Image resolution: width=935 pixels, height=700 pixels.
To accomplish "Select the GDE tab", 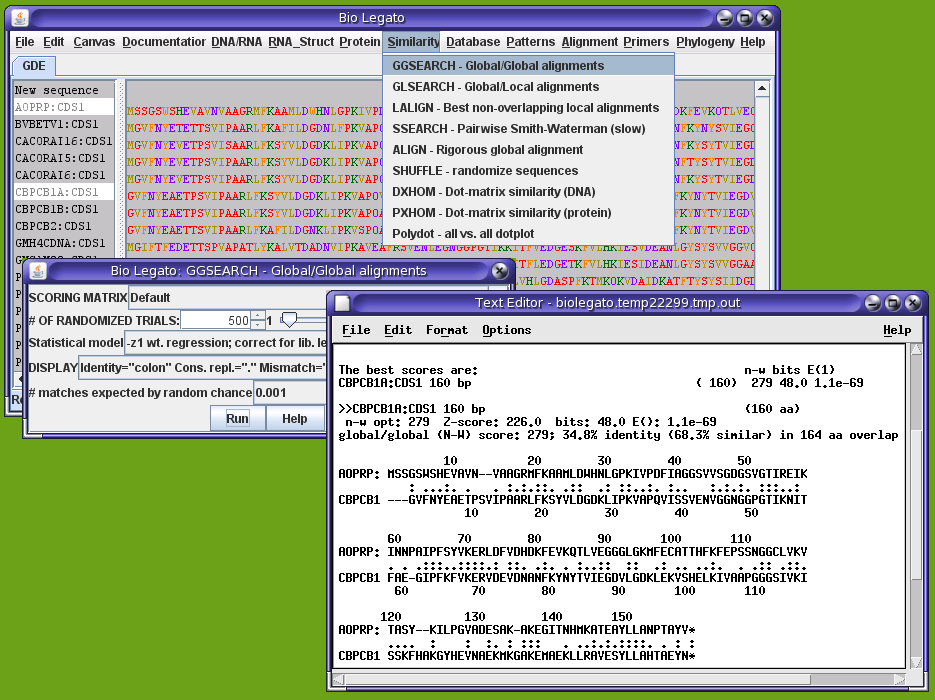I will pyautogui.click(x=34, y=66).
